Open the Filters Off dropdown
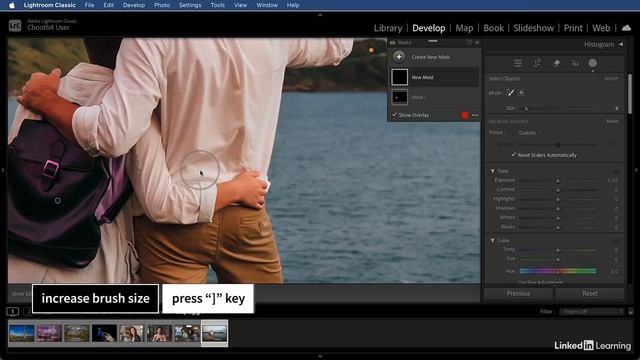640x360 pixels. [x=592, y=312]
